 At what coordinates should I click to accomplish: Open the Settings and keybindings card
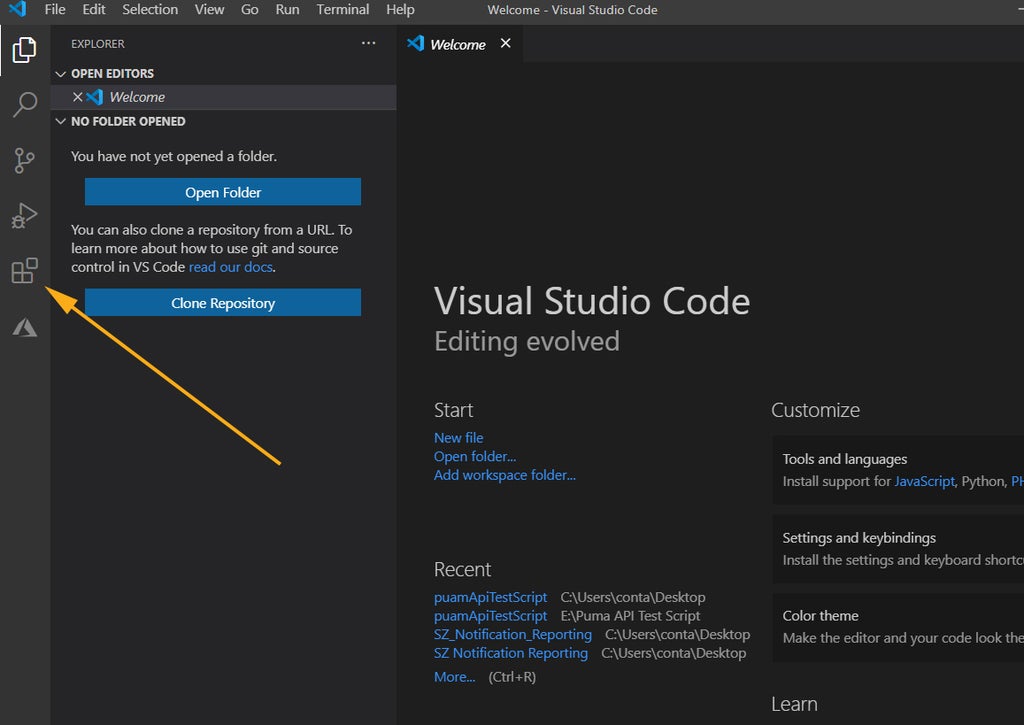tap(898, 549)
